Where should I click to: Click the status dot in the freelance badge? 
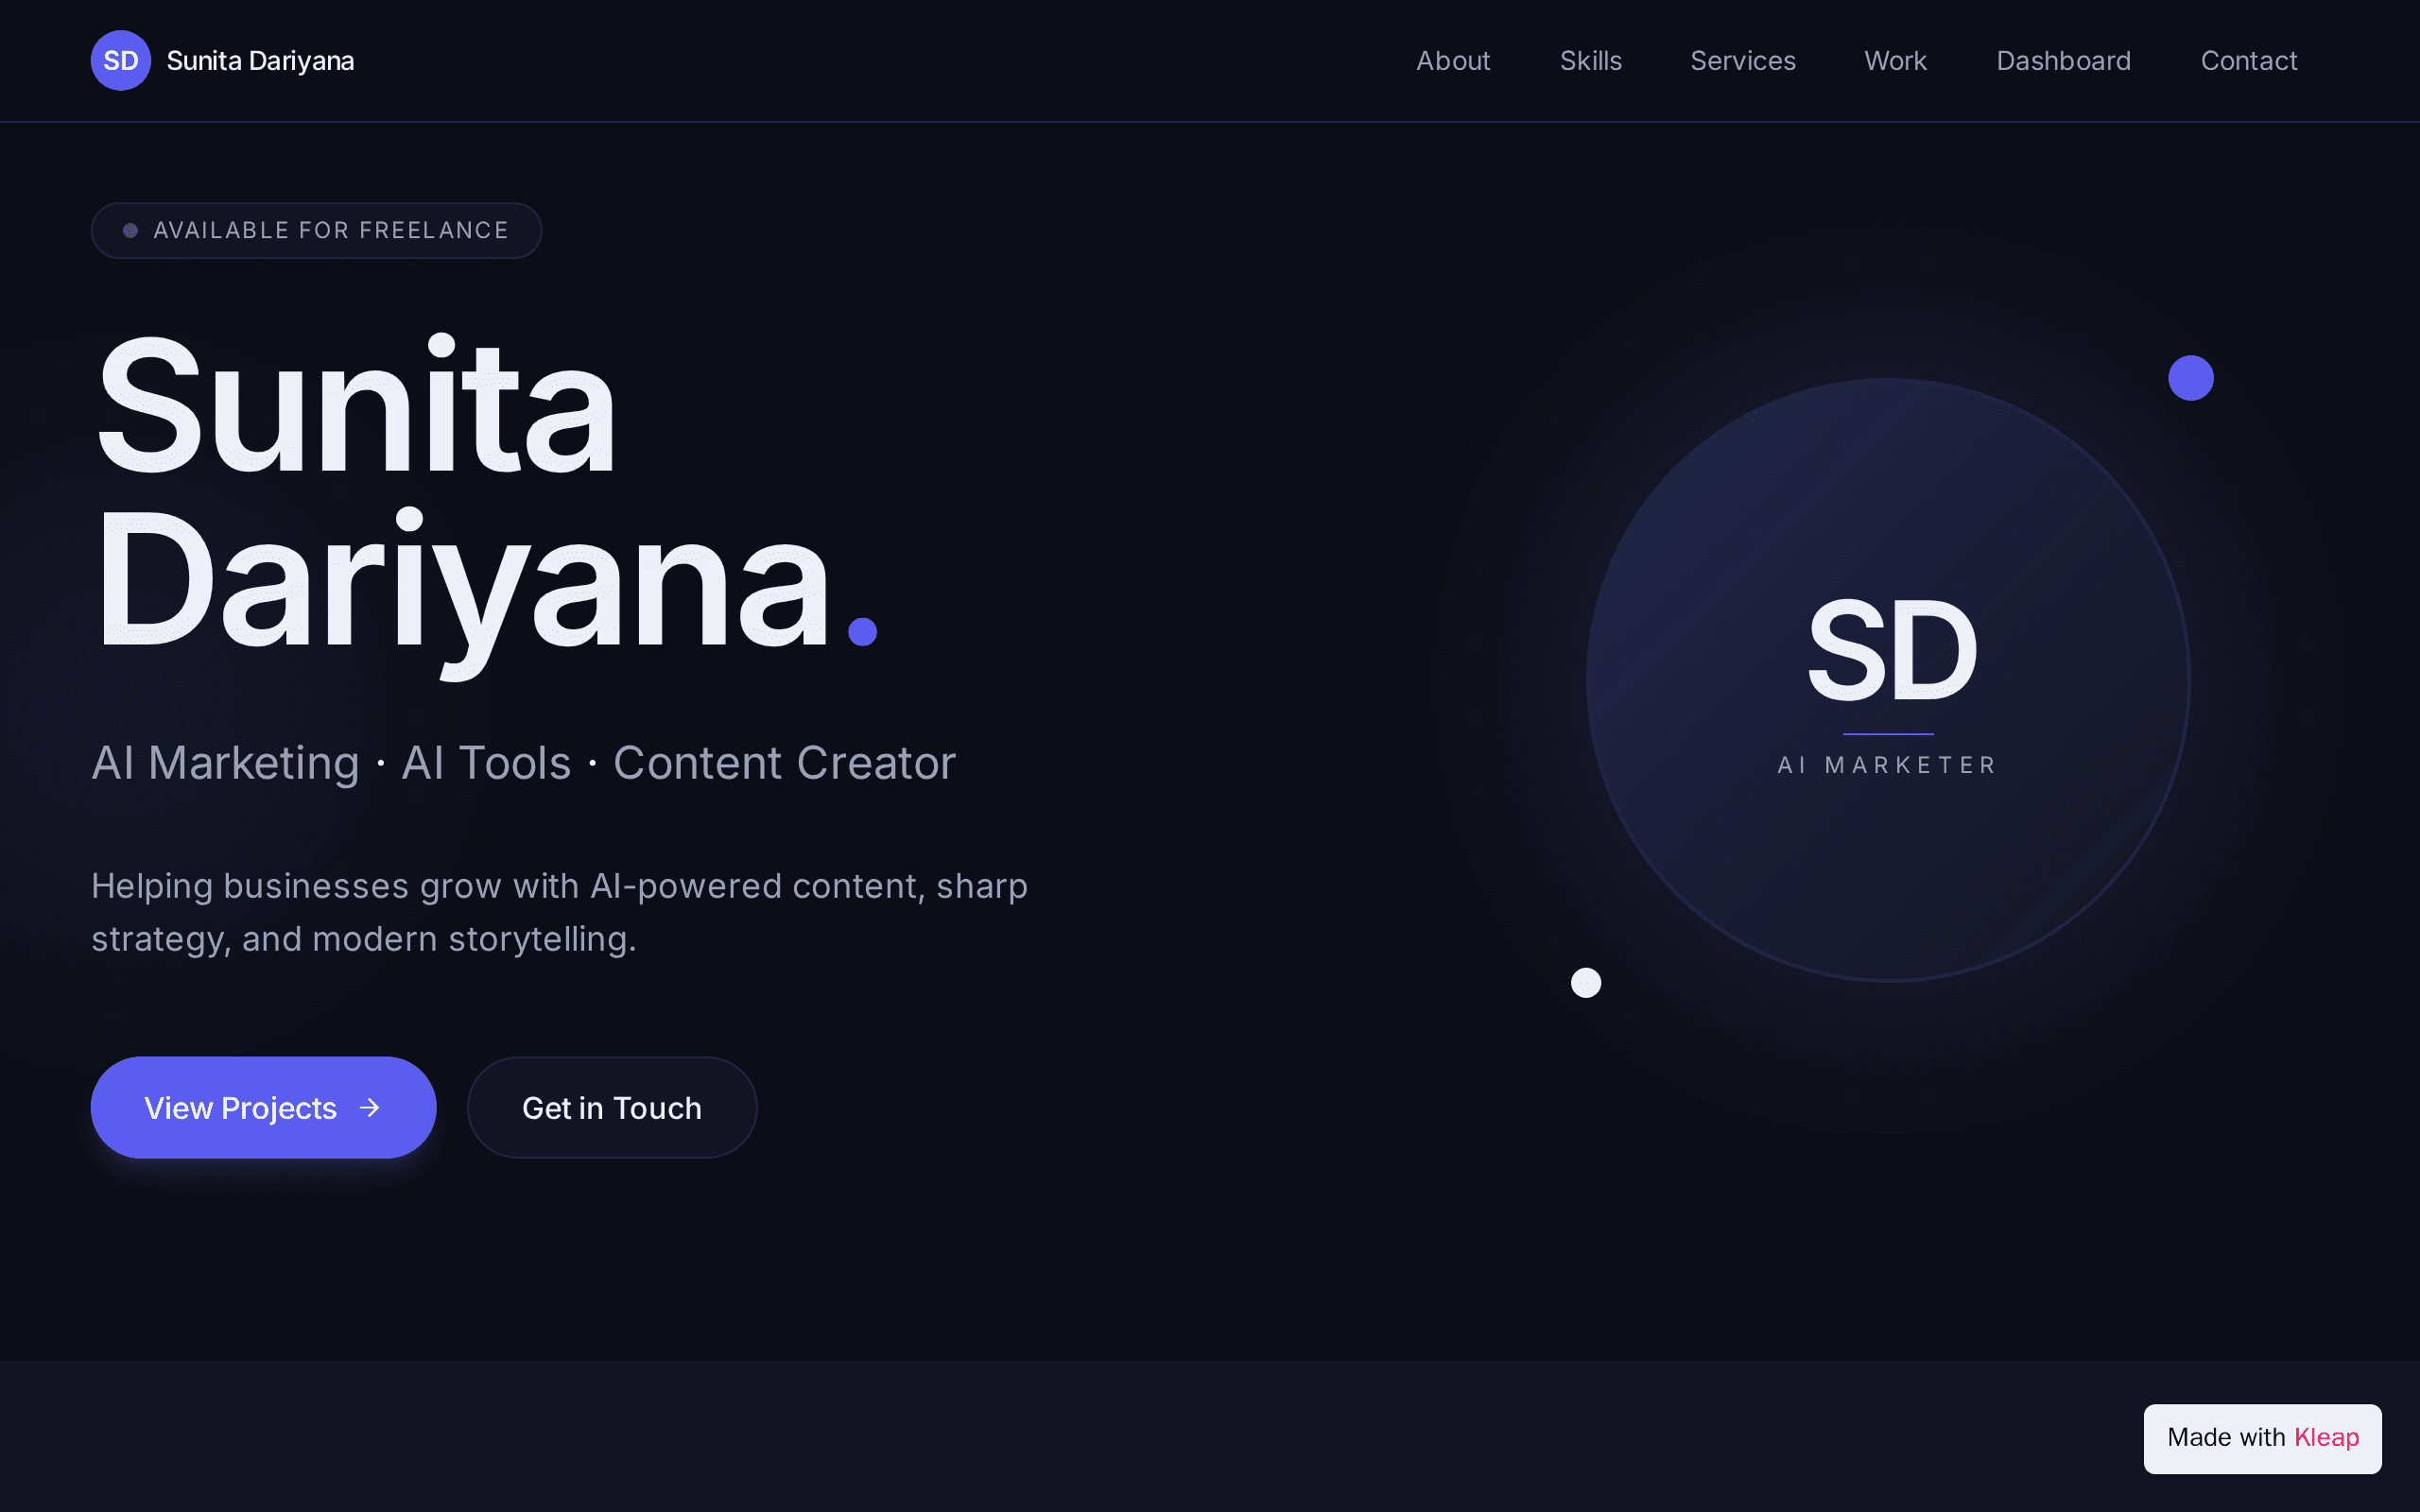point(130,231)
